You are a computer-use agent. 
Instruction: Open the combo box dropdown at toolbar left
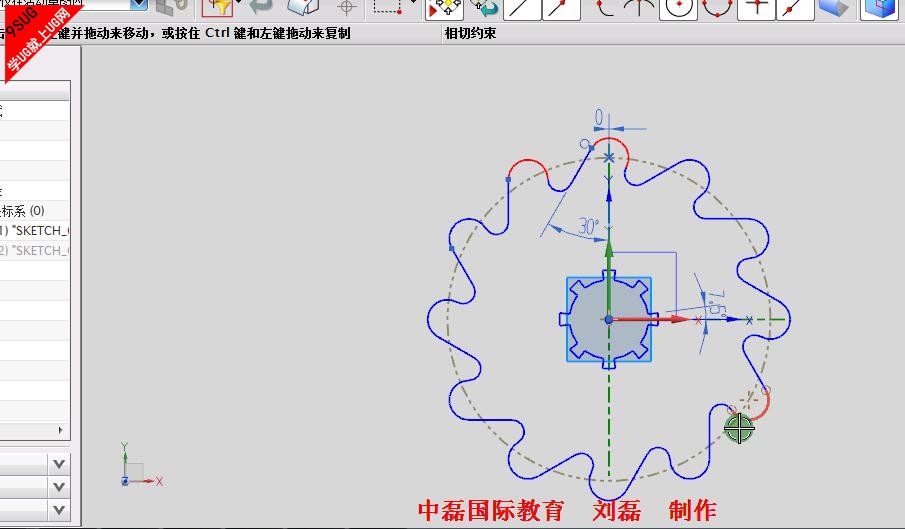click(x=139, y=5)
